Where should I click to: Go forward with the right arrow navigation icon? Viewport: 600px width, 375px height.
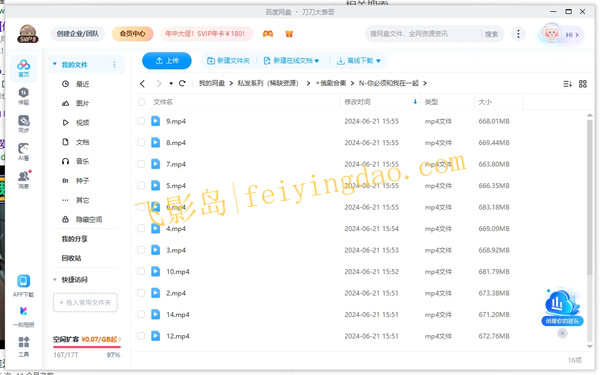coord(159,83)
